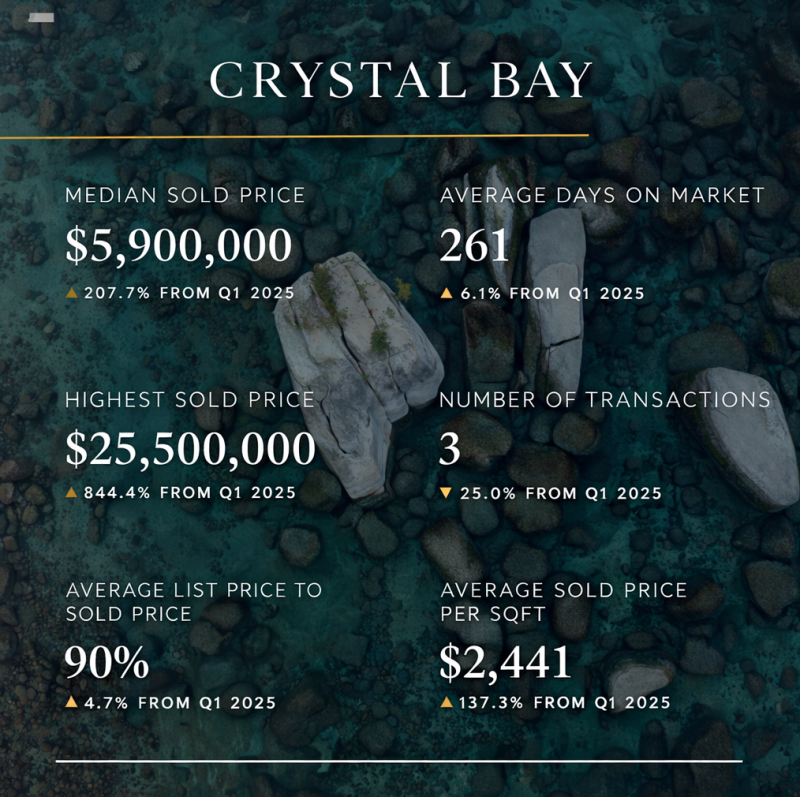This screenshot has height=797, width=800.
Task: Select the Highest Sold Price label
Action: (190, 400)
